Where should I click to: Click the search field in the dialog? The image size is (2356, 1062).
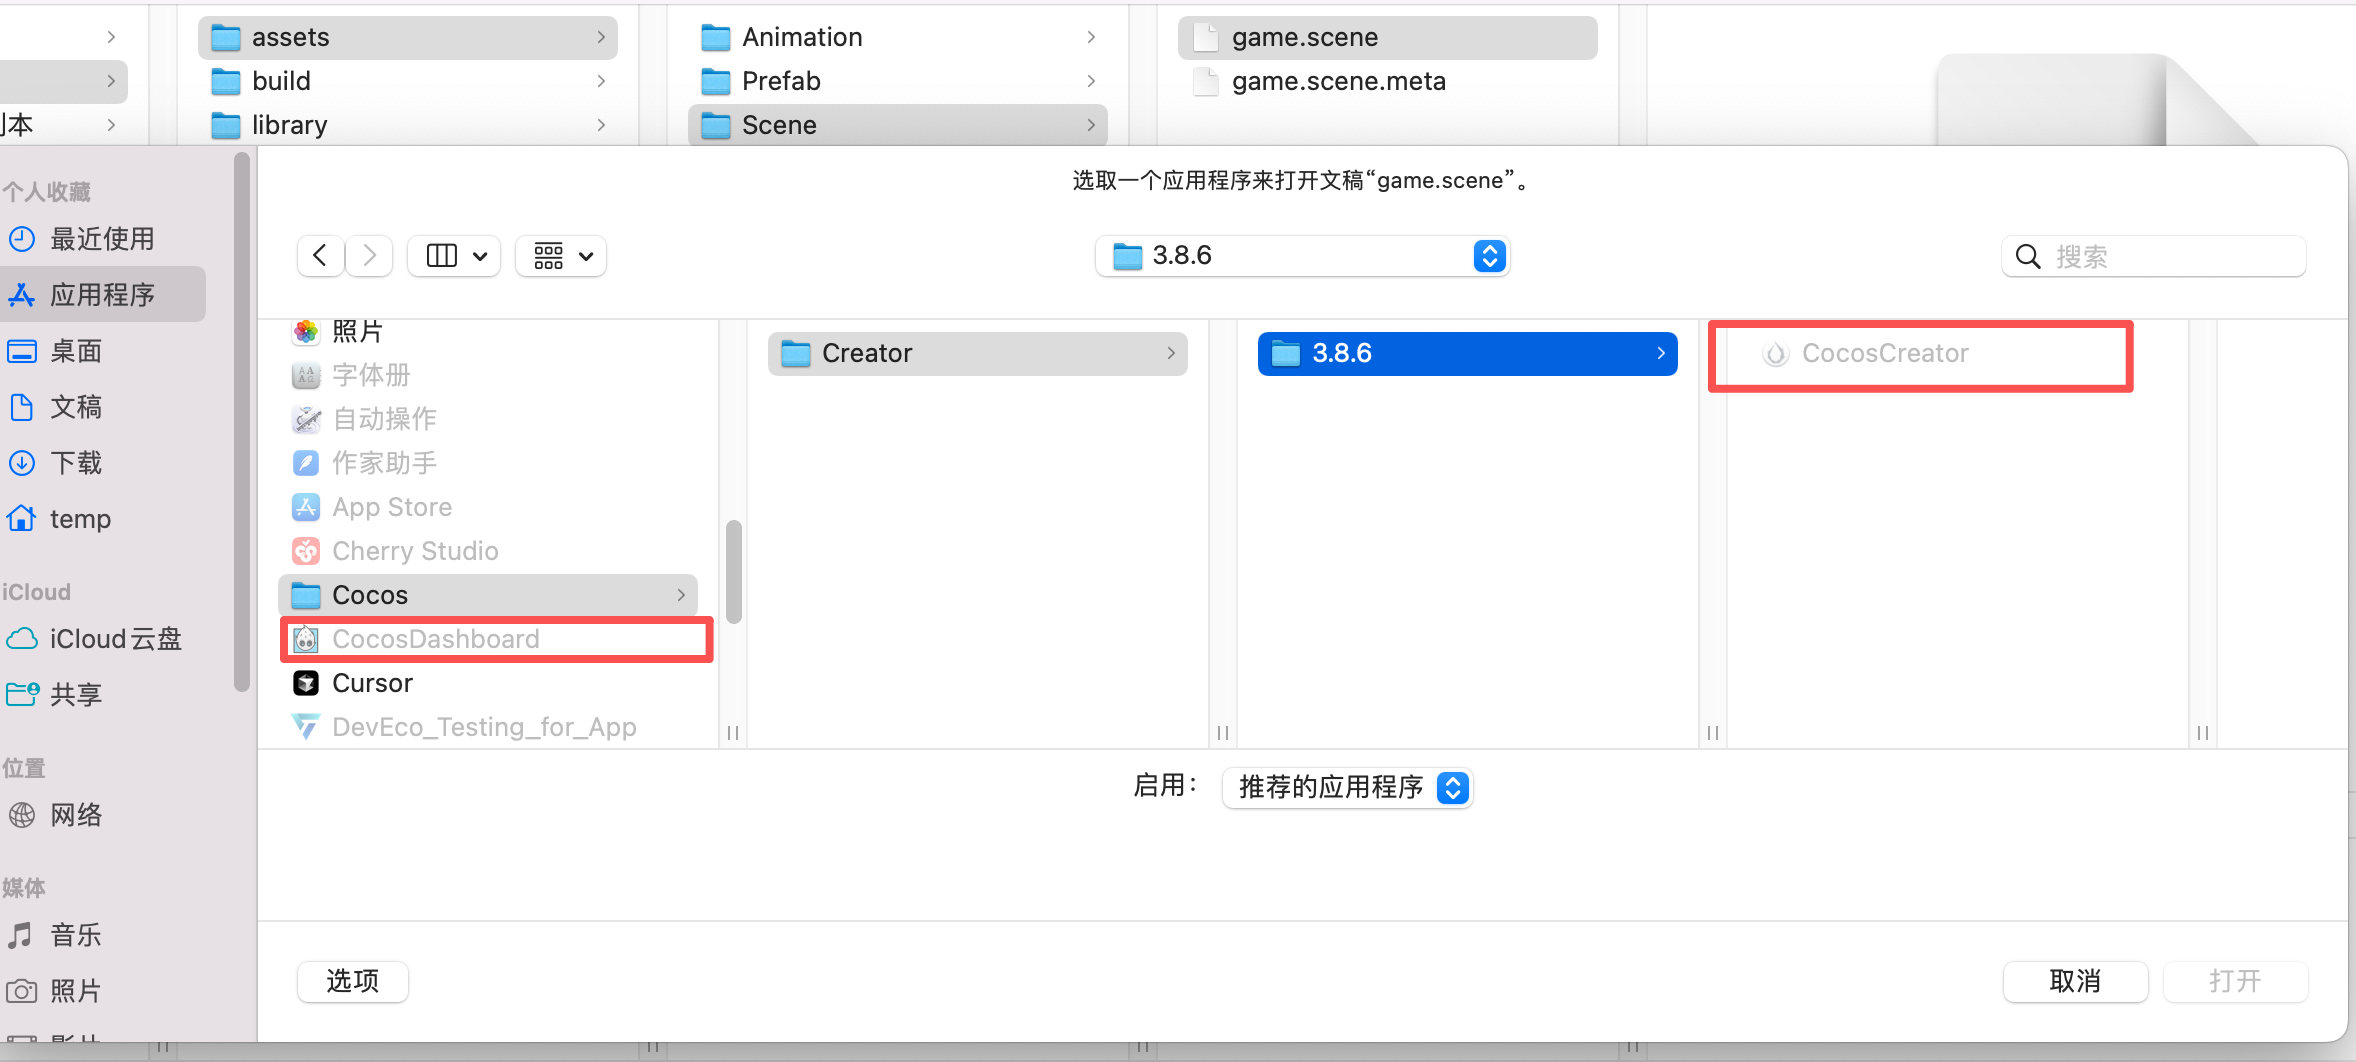[2154, 257]
